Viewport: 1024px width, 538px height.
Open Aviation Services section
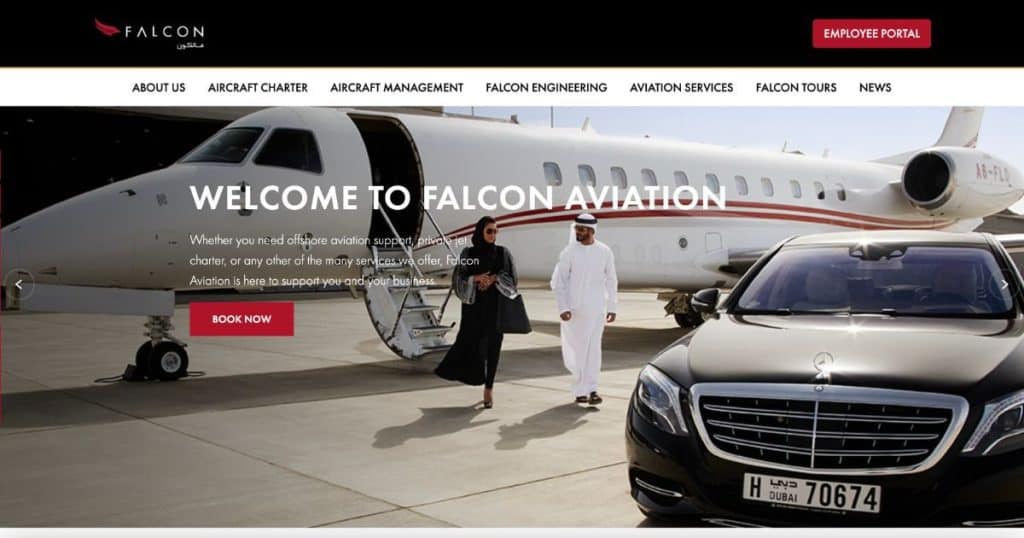[681, 87]
